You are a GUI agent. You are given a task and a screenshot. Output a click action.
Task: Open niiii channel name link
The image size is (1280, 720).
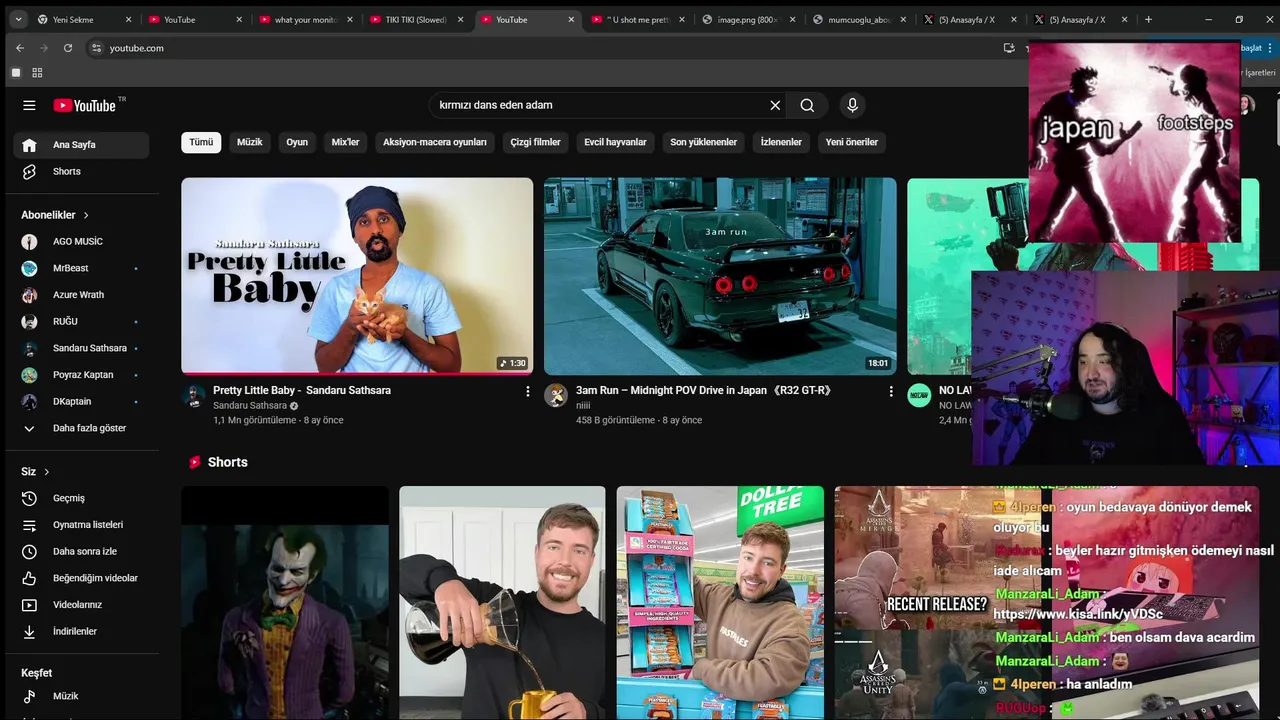(x=583, y=406)
